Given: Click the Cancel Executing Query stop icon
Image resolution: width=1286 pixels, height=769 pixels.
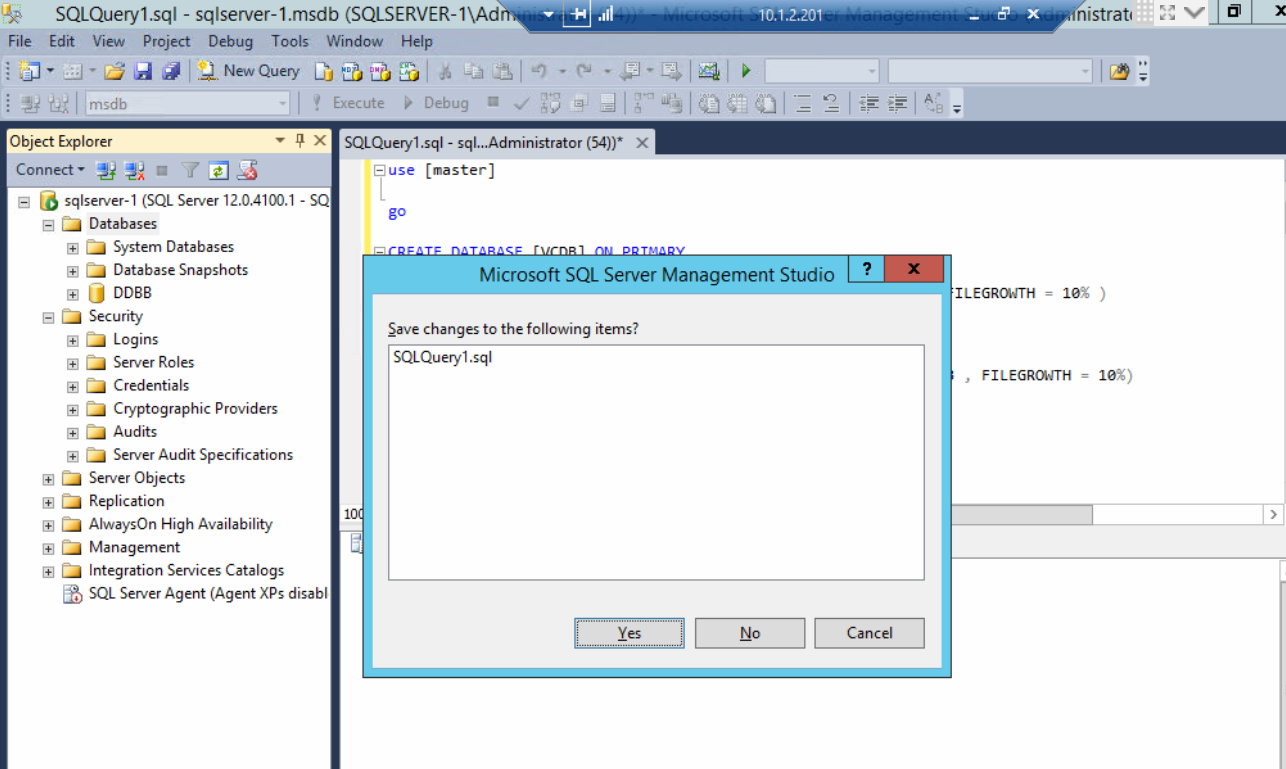Looking at the screenshot, I should [x=493, y=102].
